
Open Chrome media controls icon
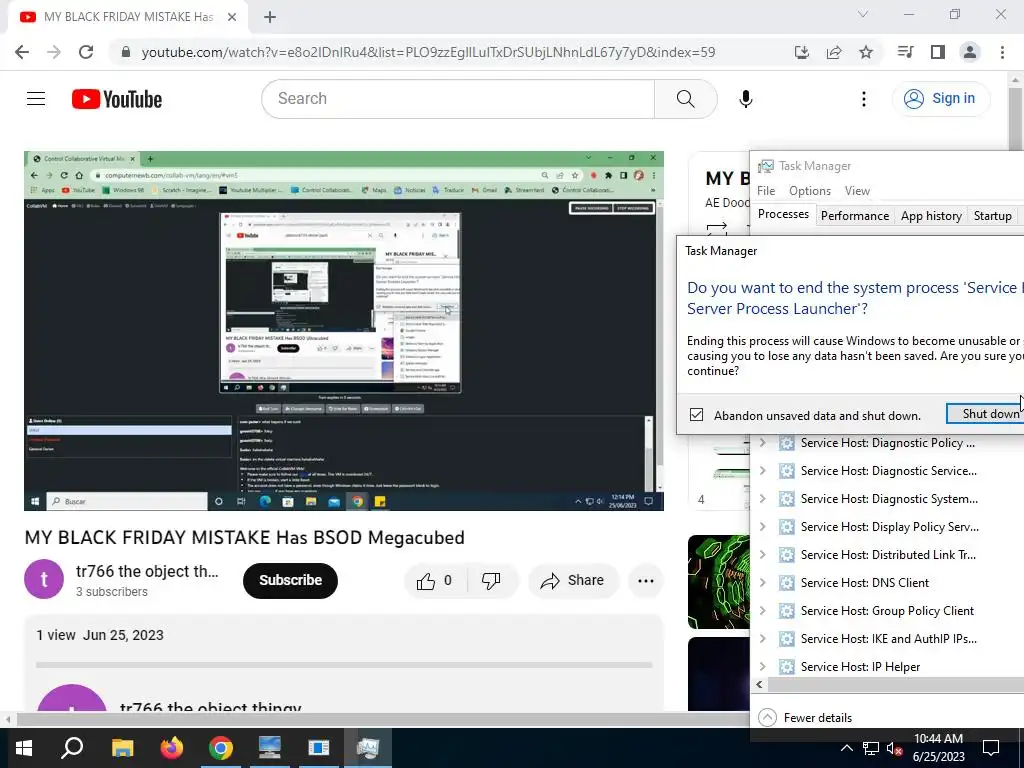pos(905,52)
